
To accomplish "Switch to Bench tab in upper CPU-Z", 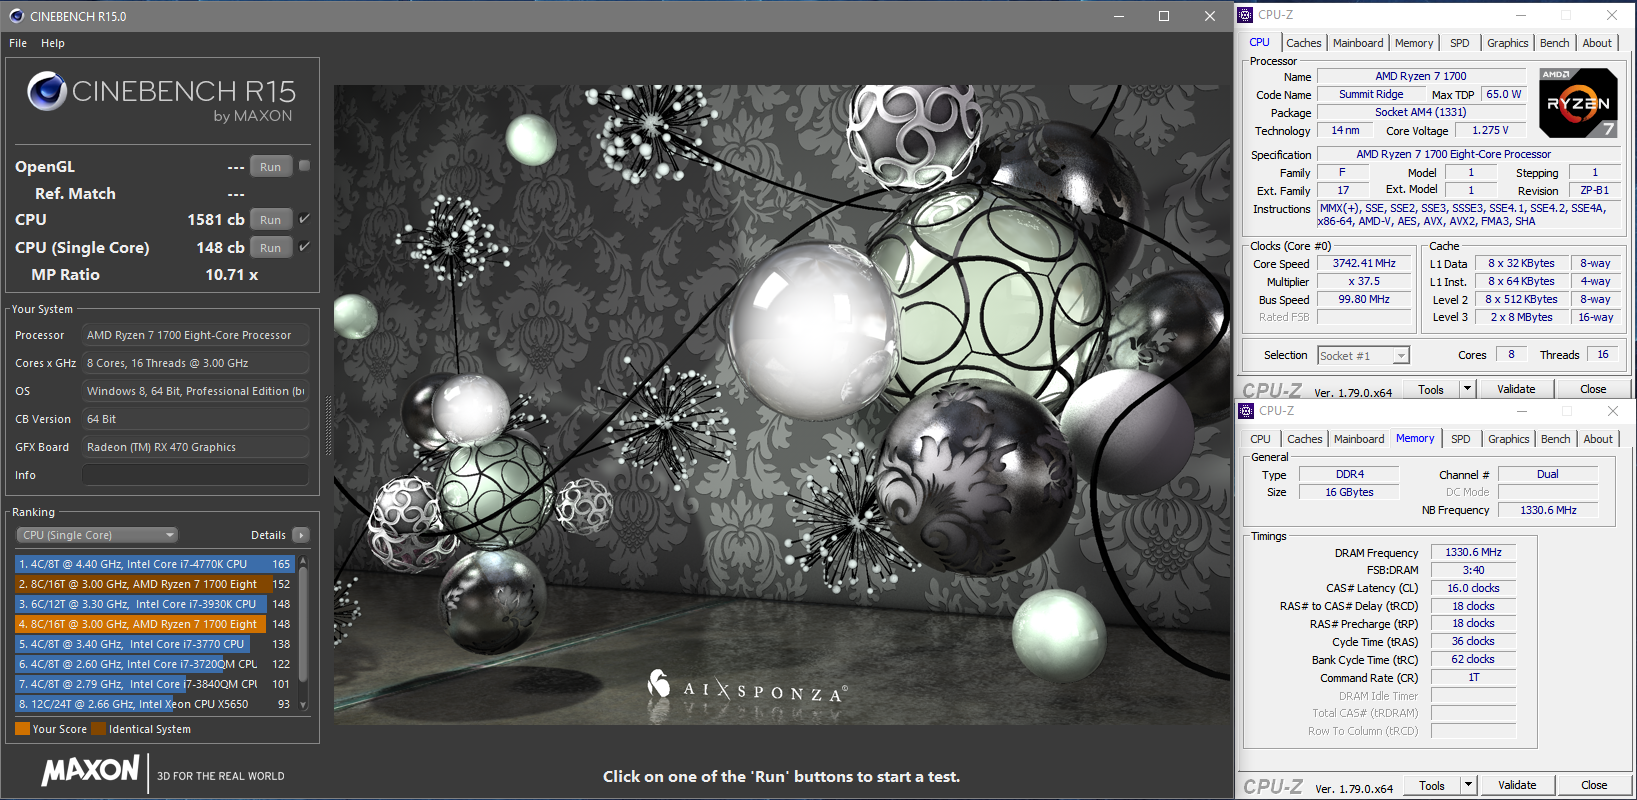I will pyautogui.click(x=1554, y=43).
